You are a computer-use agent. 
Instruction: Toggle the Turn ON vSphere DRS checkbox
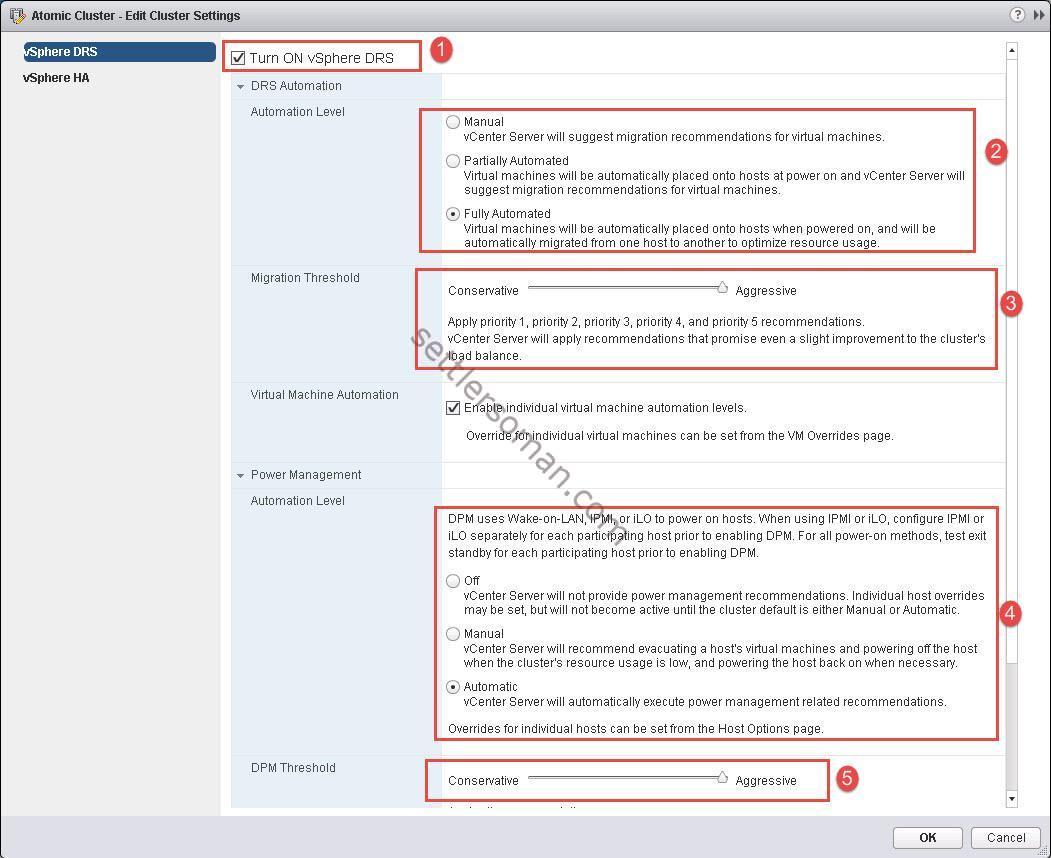(x=238, y=58)
